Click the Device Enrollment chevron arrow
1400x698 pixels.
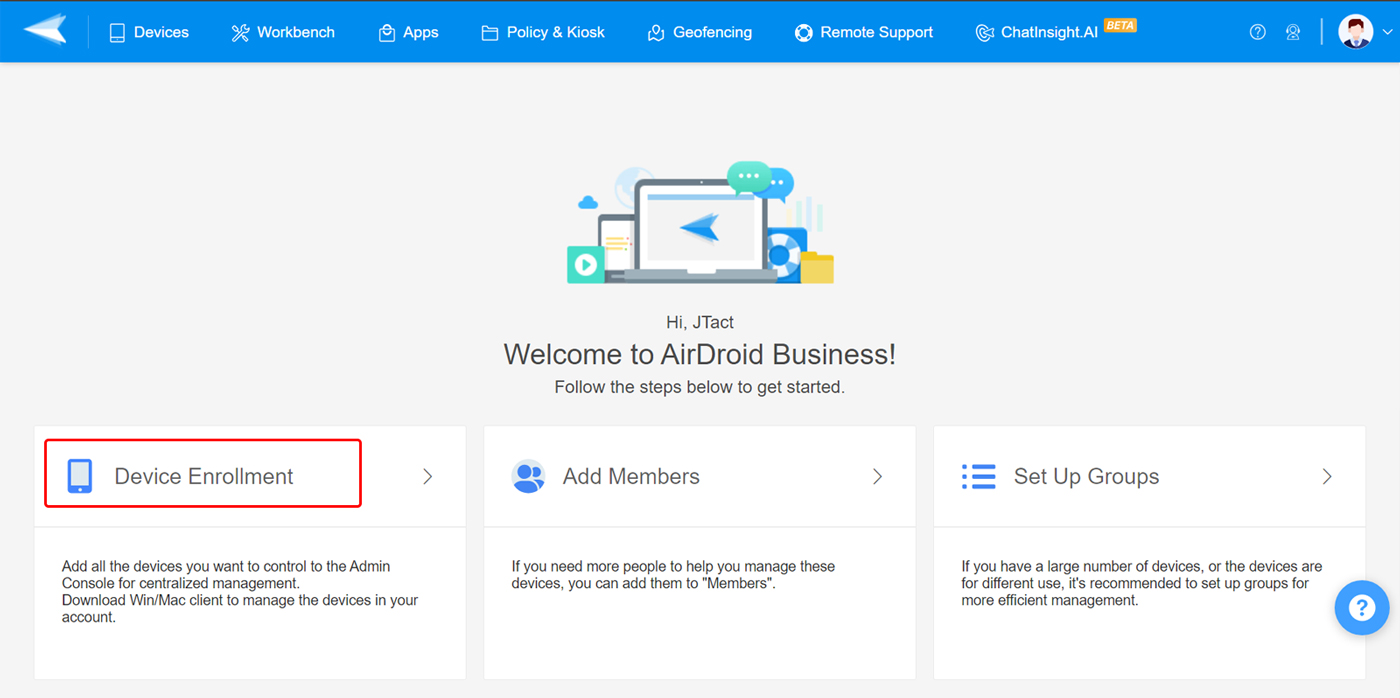pyautogui.click(x=428, y=477)
